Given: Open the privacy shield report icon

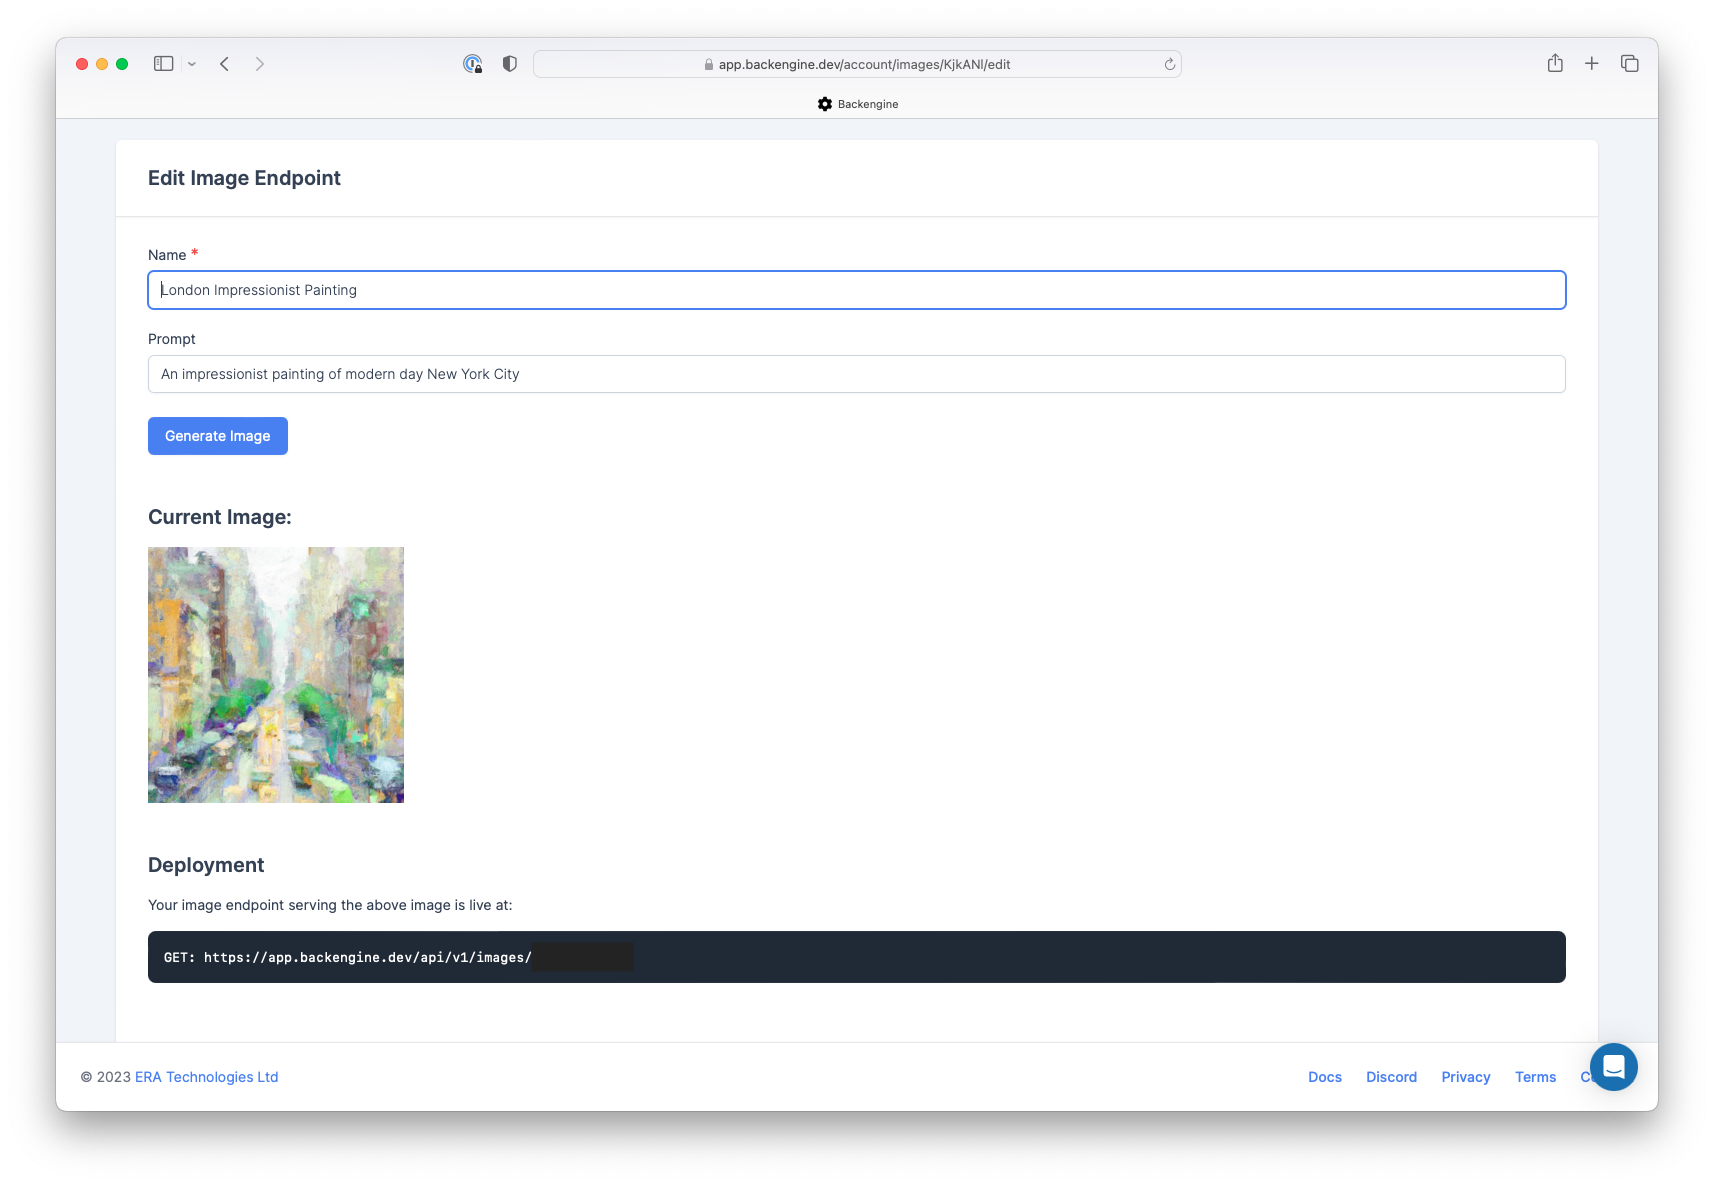Looking at the screenshot, I should (510, 64).
